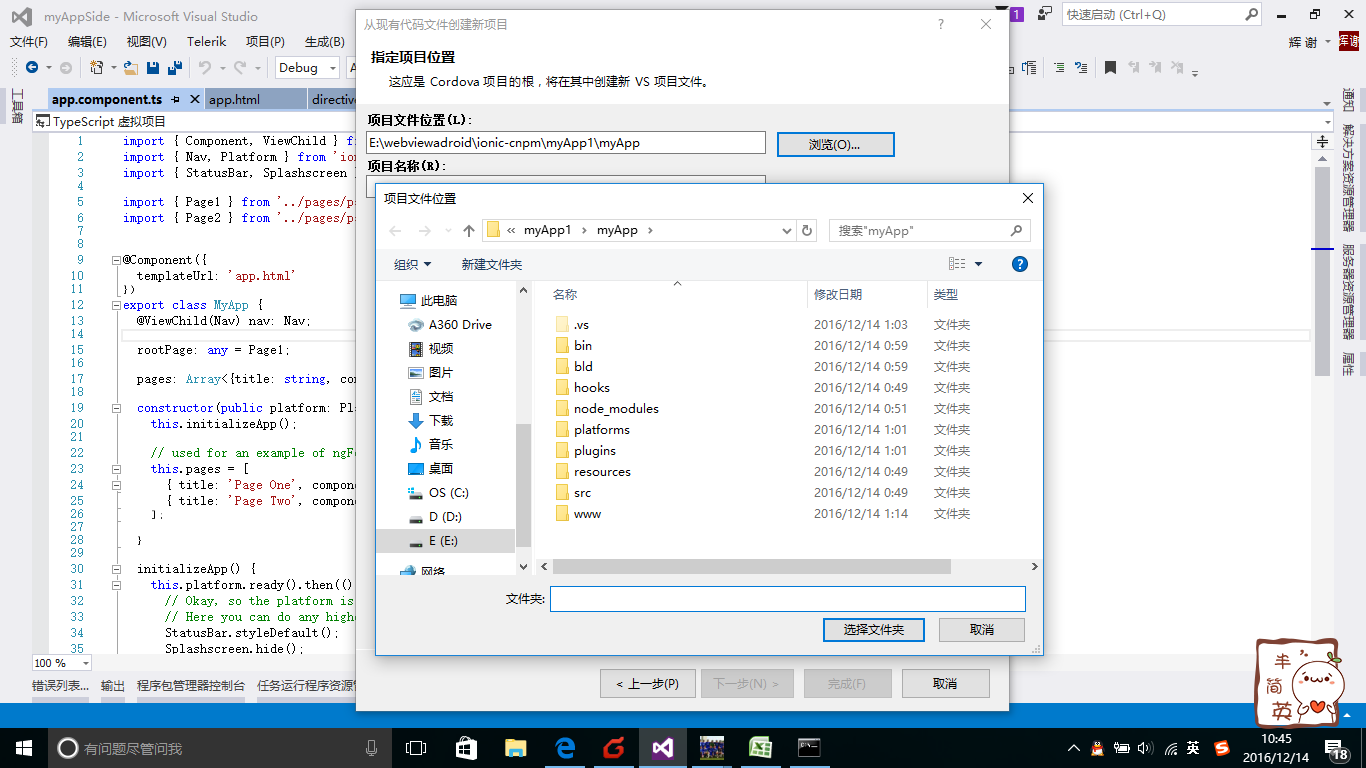Click 取消 in the folder dialog
1366x768 pixels.
coord(982,630)
